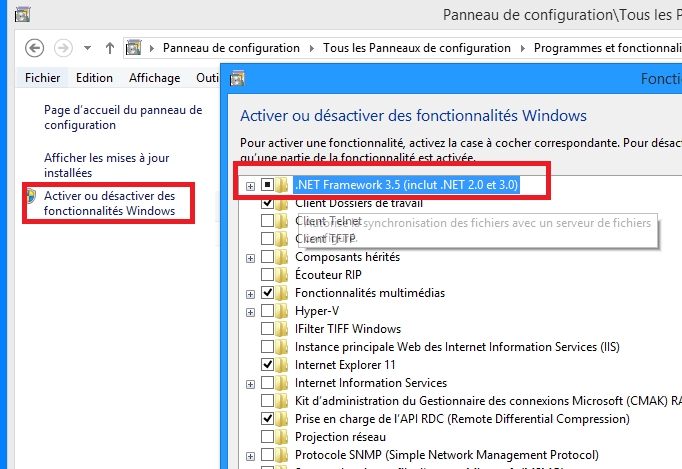Toggle the .NET Framework 3.5 checkbox
This screenshot has height=469, width=682.
click(x=267, y=185)
